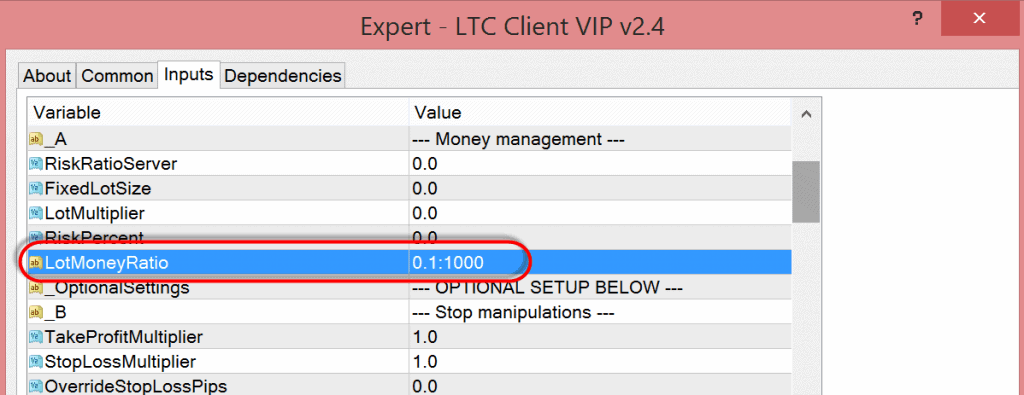The height and width of the screenshot is (395, 1024).
Task: Click the LotMultiplier variable type icon
Action: pyautogui.click(x=35, y=213)
